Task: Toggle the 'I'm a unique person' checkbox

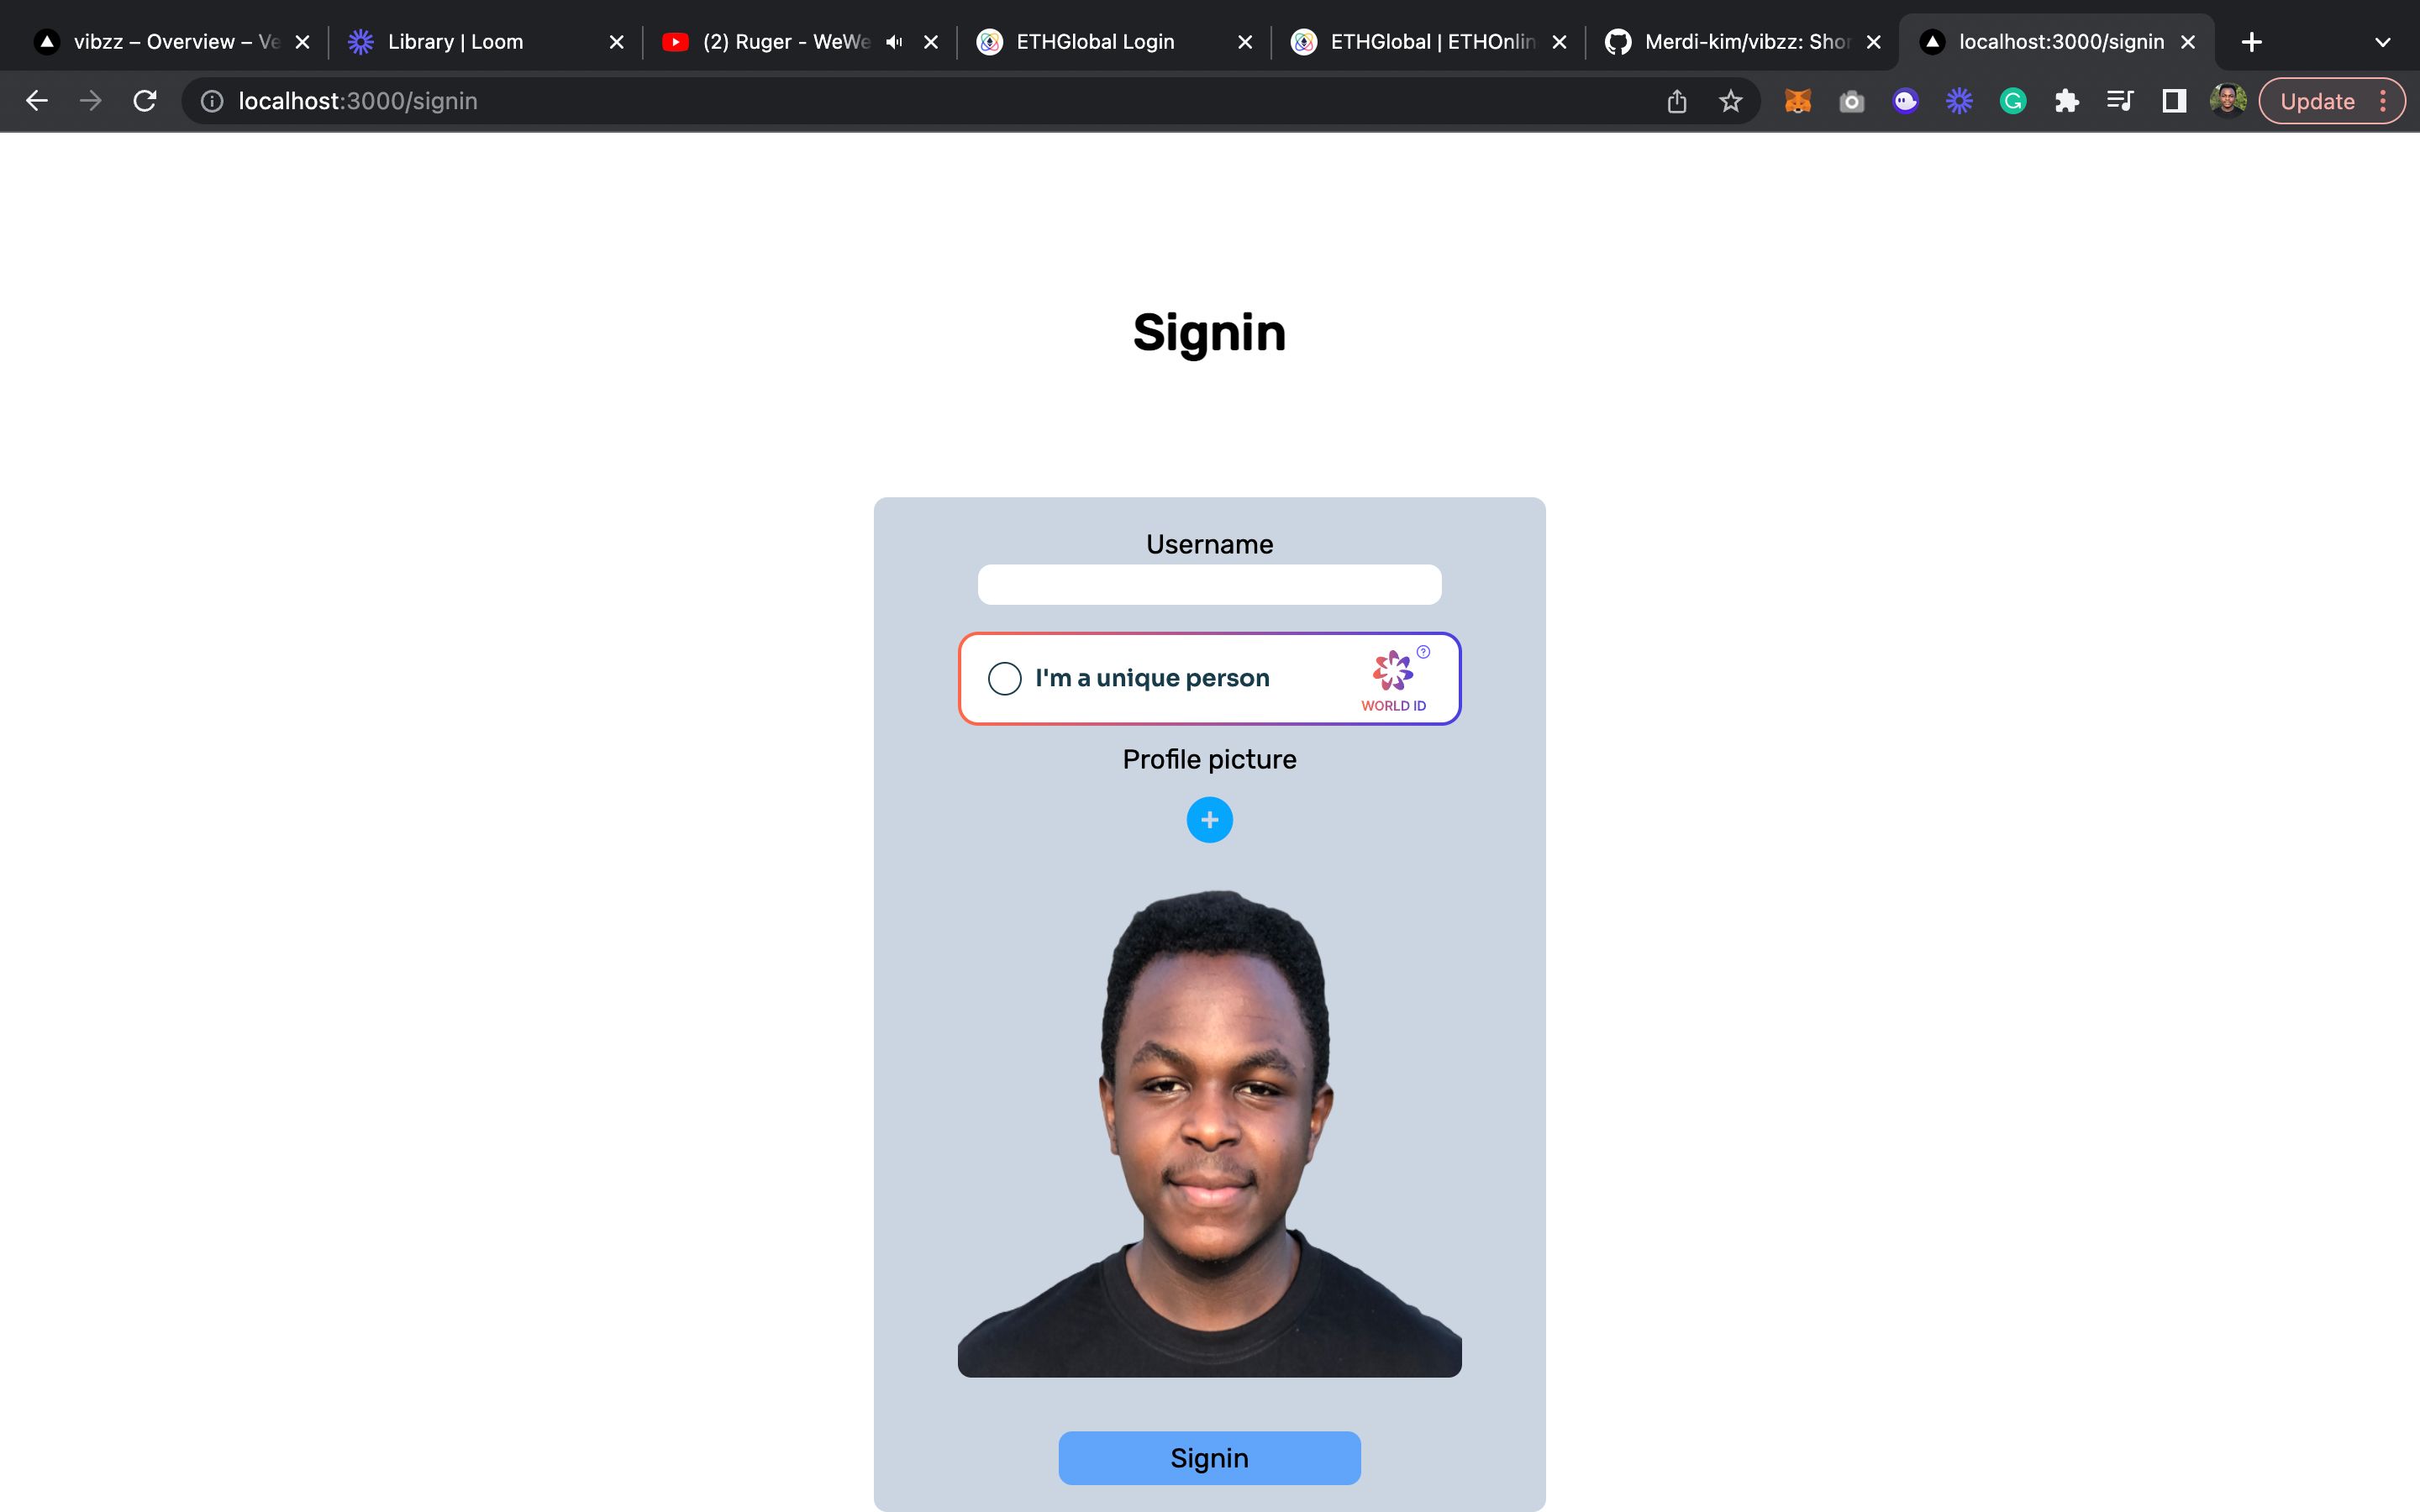Action: point(1003,678)
